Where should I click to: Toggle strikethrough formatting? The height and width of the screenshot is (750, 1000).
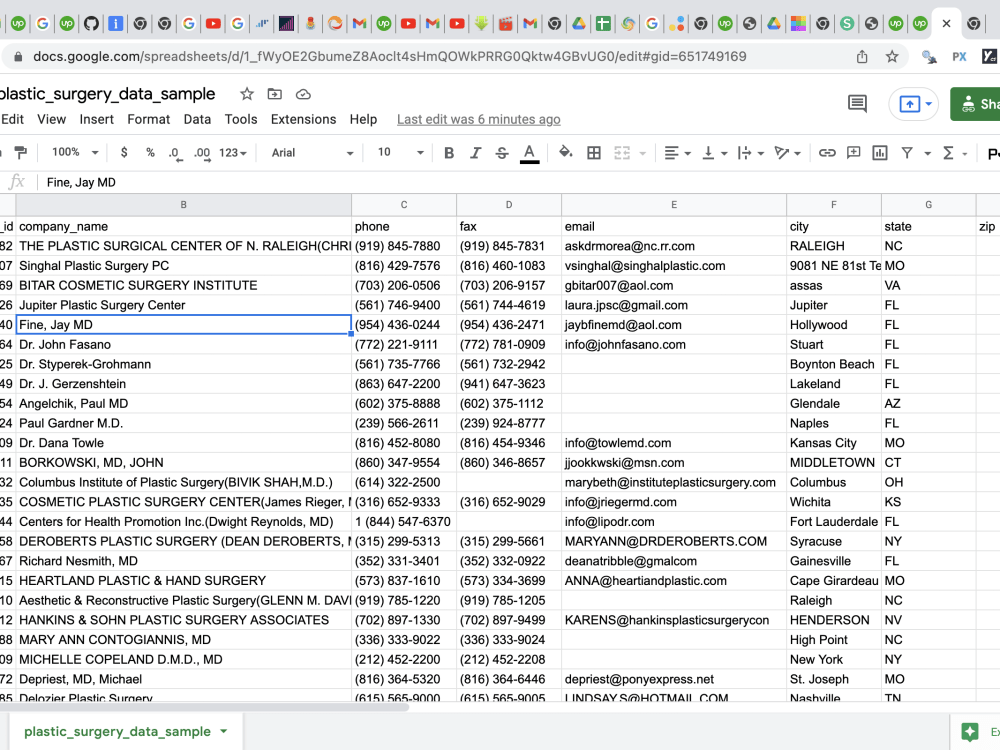pos(502,152)
